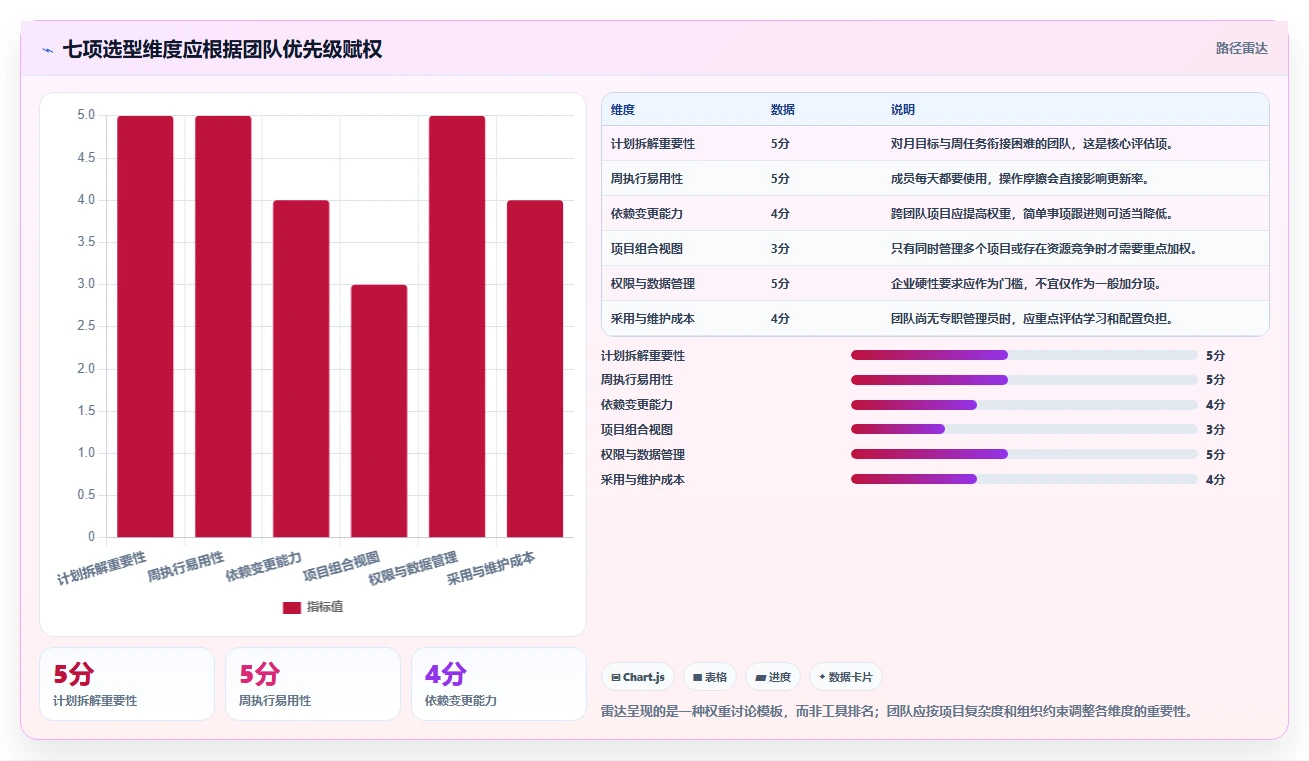
Task: Select the Chart.js tag chip
Action: tap(638, 677)
